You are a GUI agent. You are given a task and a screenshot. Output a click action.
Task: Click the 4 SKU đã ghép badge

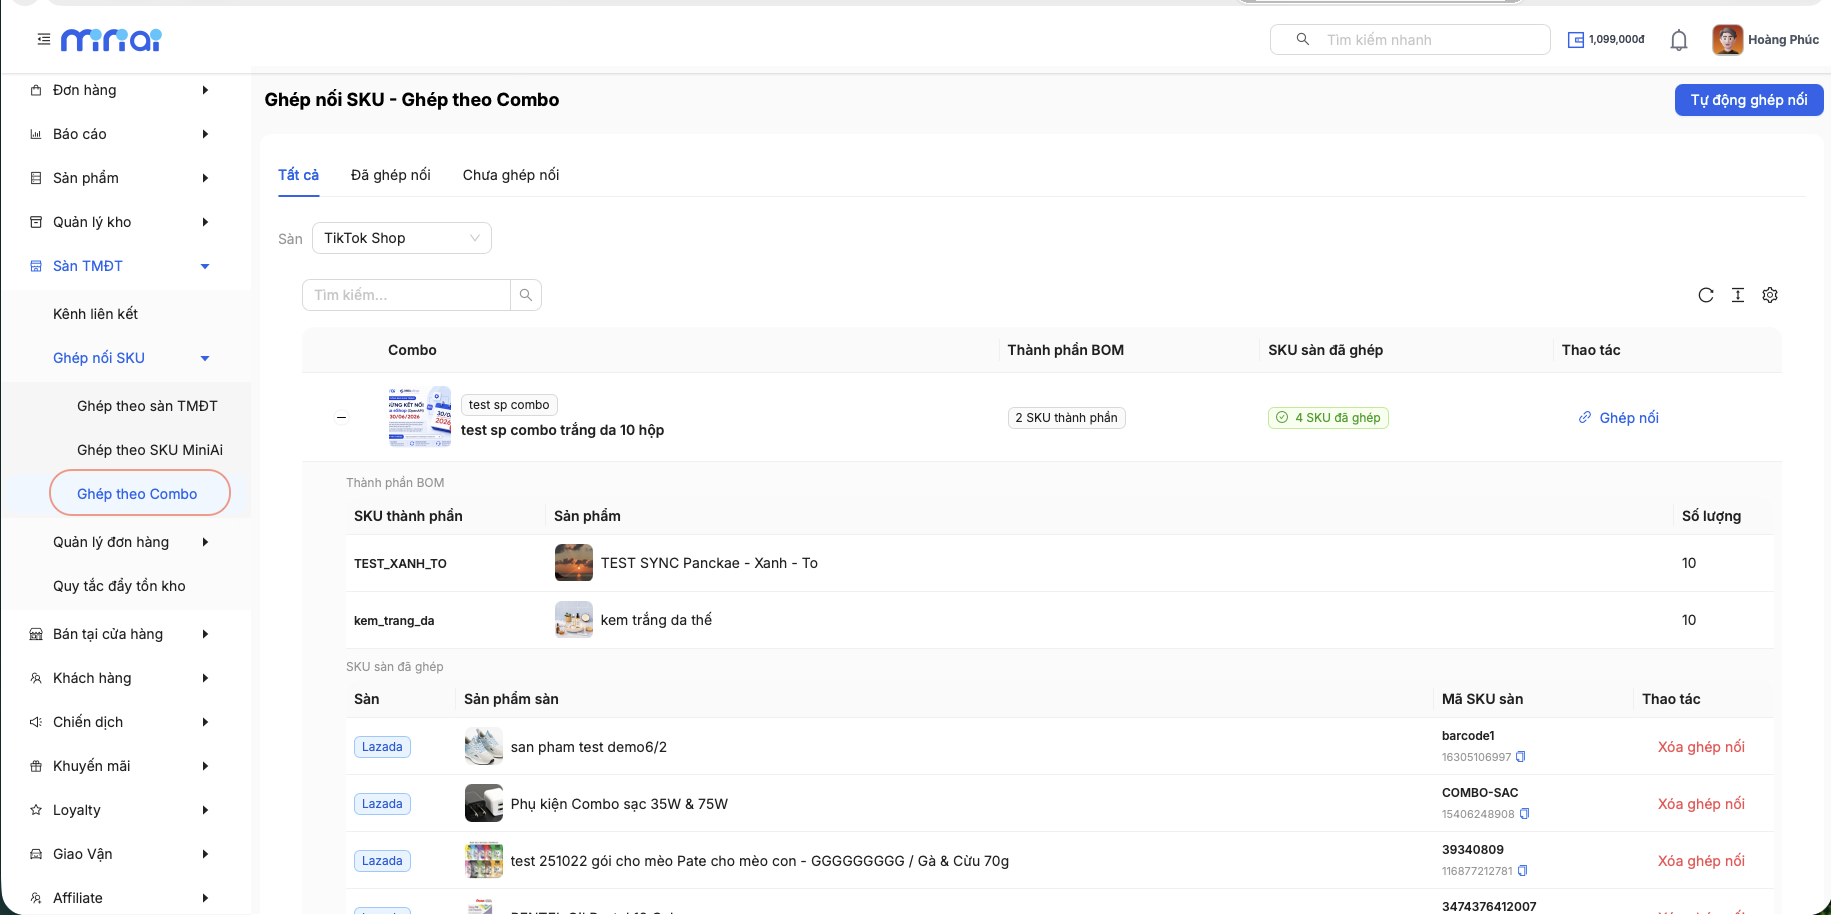1328,418
